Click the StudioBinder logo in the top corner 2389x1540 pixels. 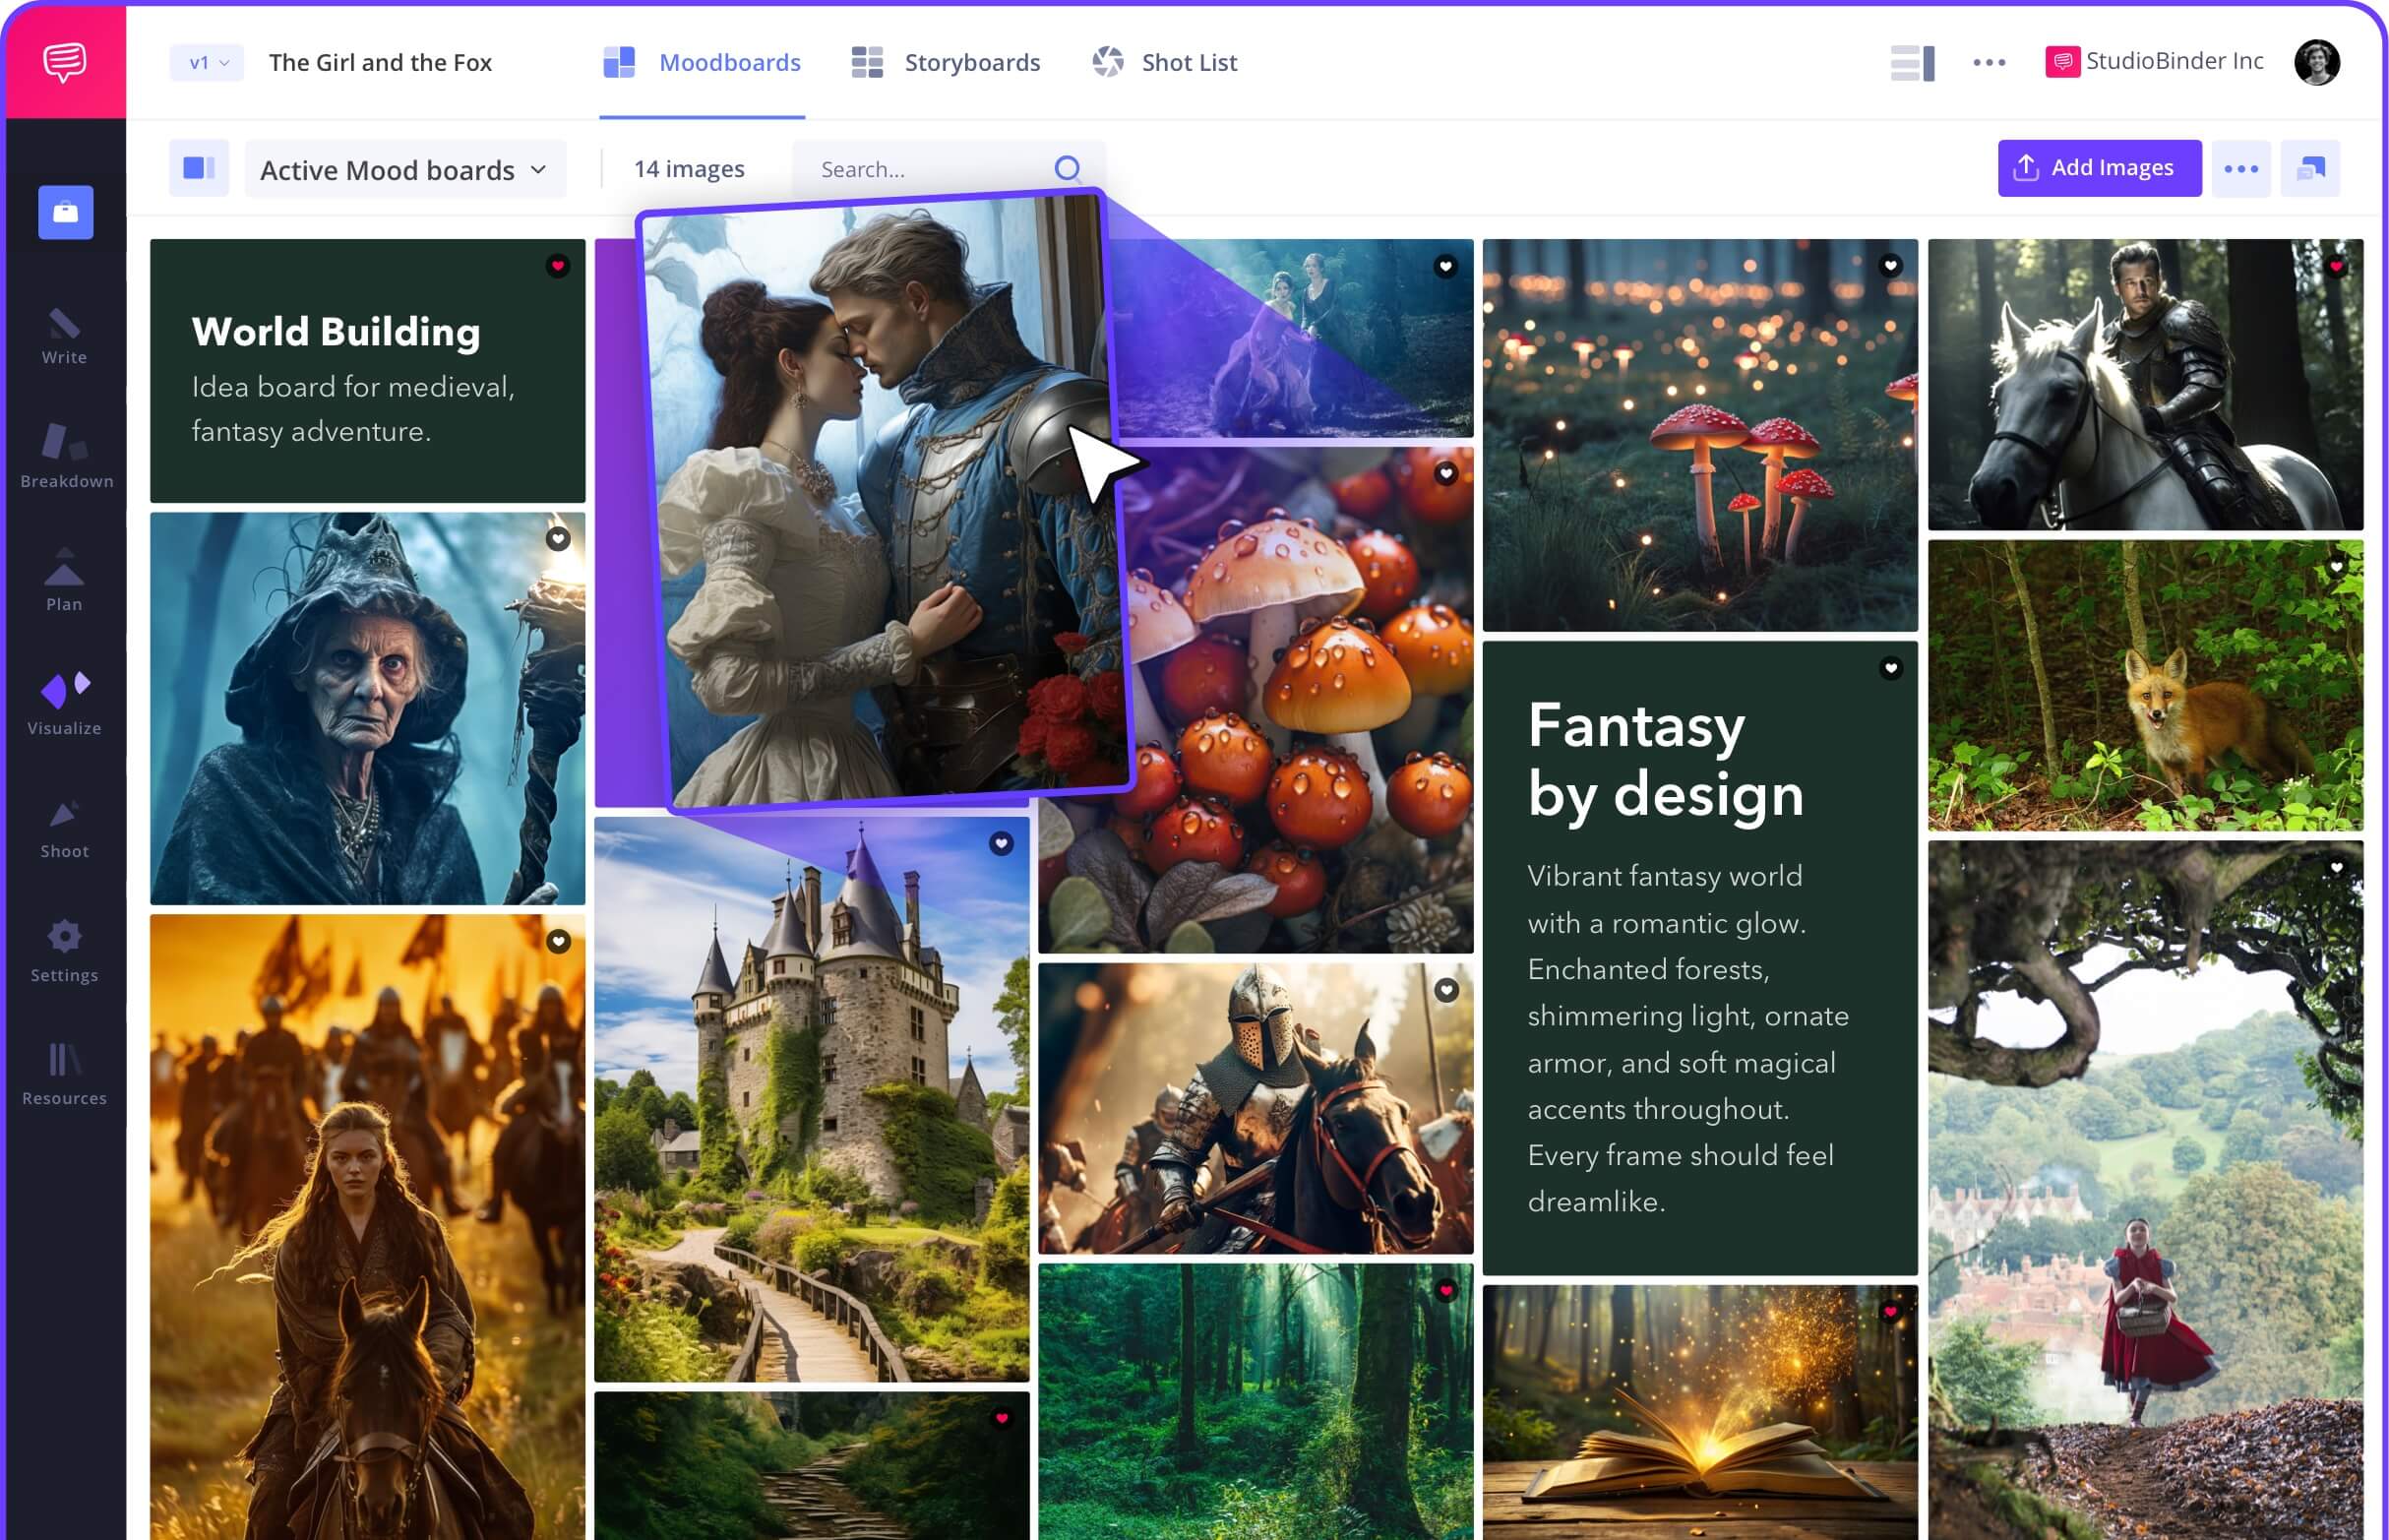coord(64,62)
